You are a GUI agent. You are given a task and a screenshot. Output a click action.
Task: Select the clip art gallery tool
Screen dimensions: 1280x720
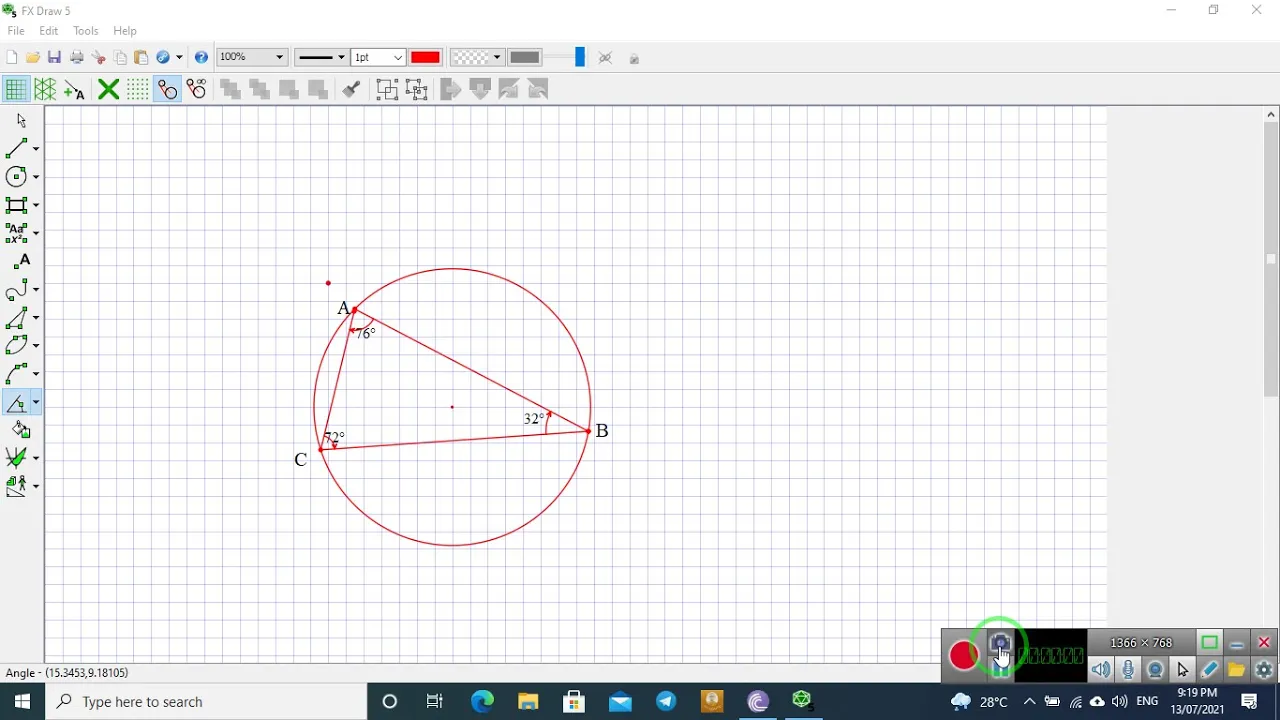[x=17, y=486]
